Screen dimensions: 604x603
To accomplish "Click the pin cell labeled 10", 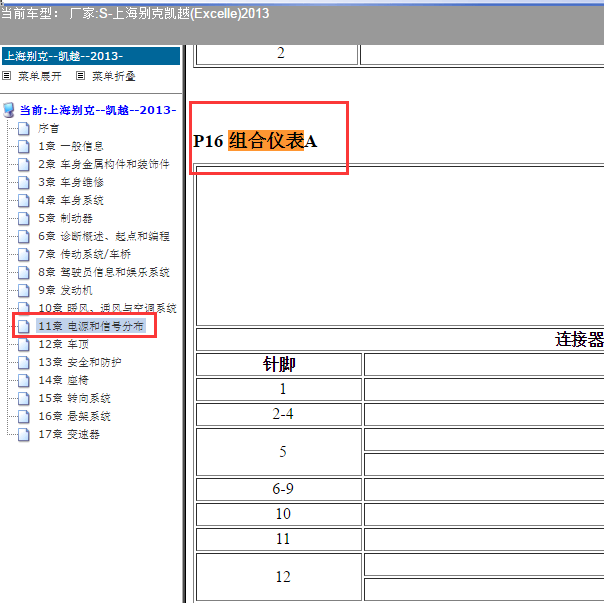I will pyautogui.click(x=279, y=514).
